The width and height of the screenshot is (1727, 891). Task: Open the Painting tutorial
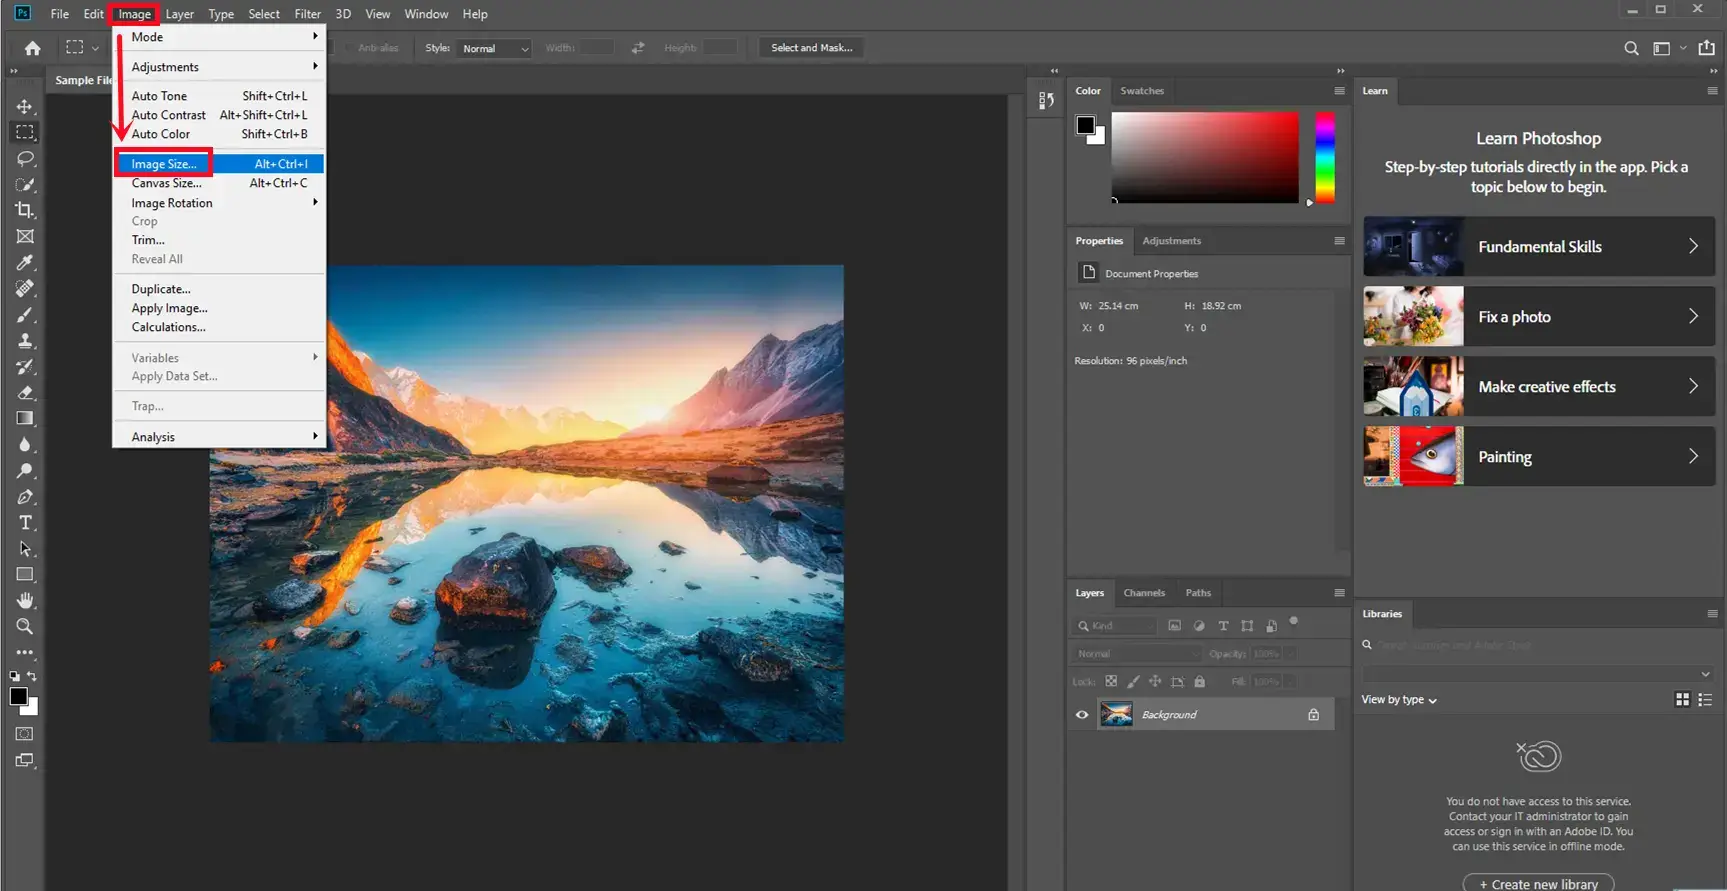pyautogui.click(x=1539, y=456)
